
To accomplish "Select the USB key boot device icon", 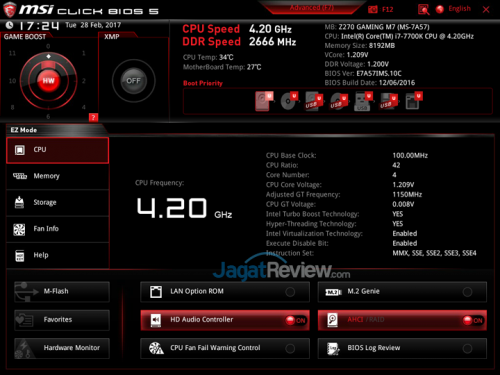I will [x=363, y=101].
